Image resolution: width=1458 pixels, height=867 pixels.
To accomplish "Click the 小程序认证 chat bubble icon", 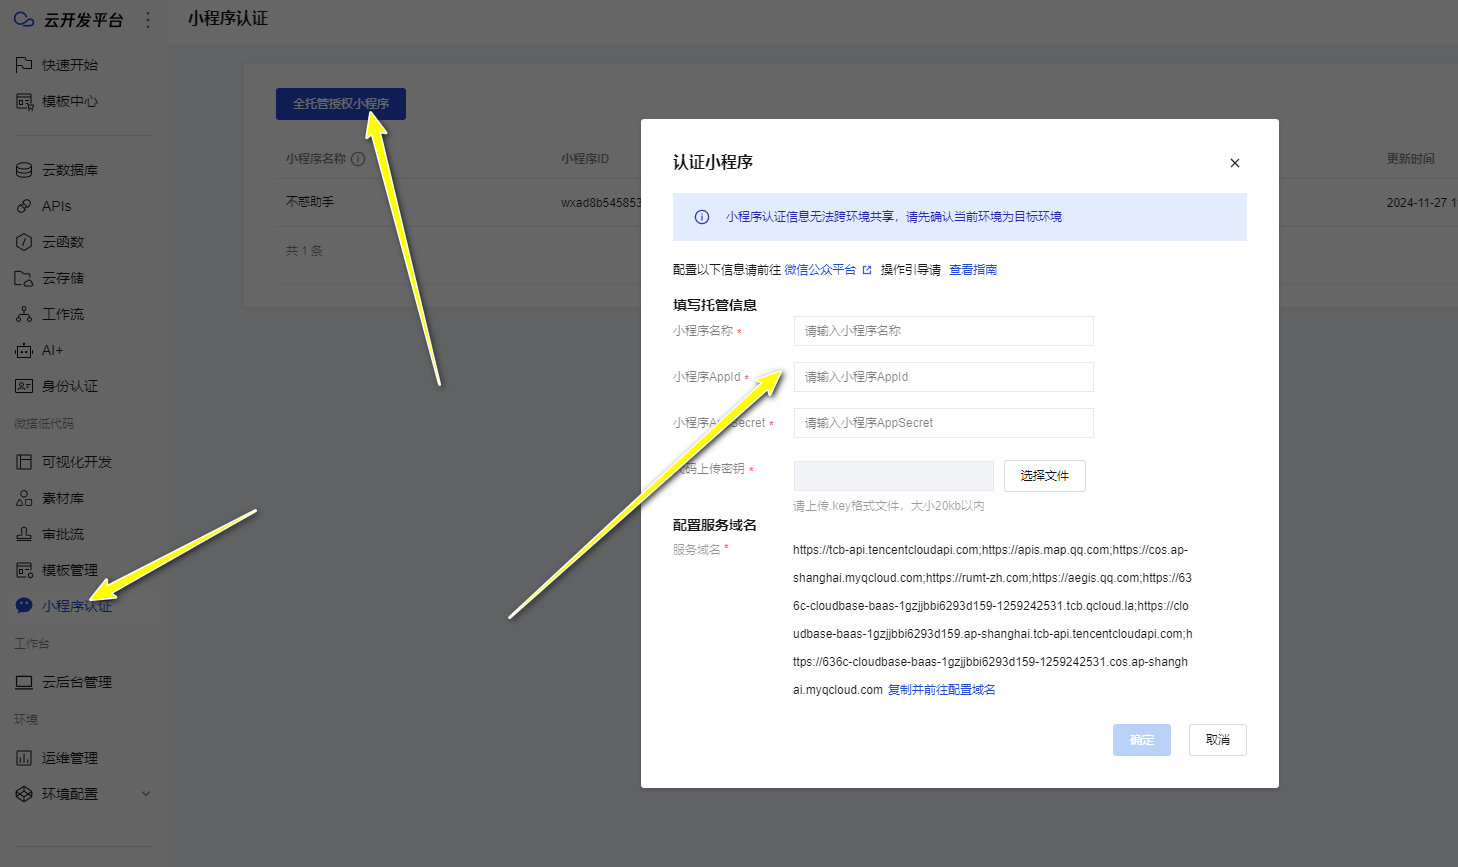I will click(x=24, y=606).
